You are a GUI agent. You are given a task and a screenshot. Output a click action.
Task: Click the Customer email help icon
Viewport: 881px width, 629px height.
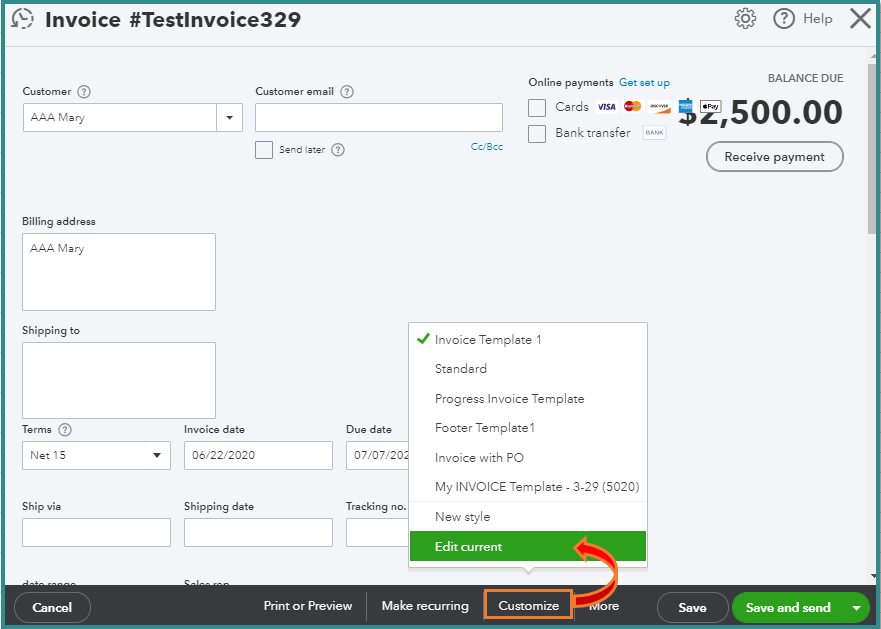coord(347,92)
